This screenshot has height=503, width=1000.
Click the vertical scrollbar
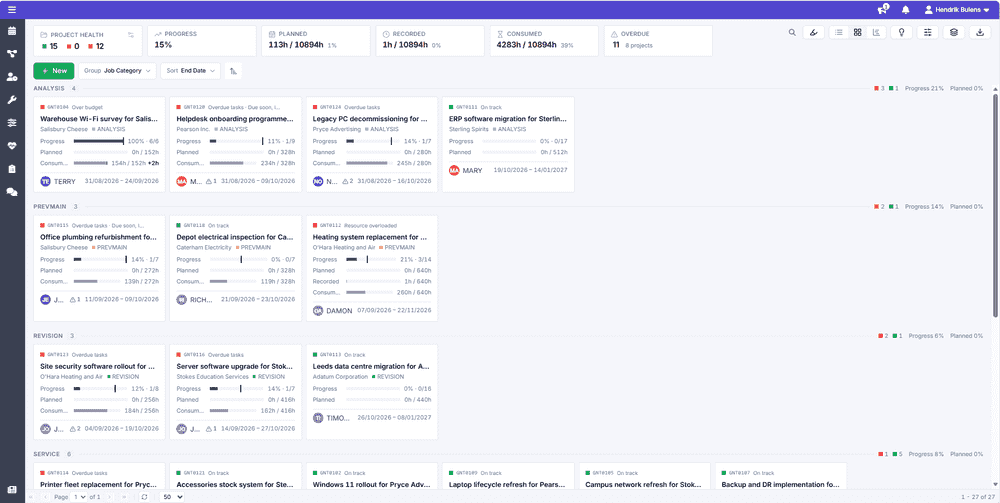tap(996, 204)
